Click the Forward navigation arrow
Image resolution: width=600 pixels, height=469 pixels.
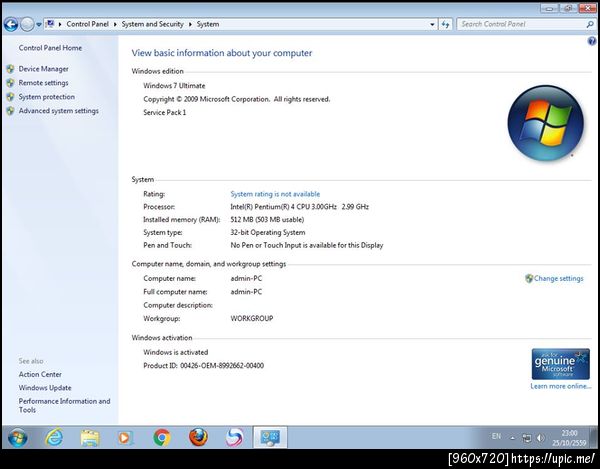pyautogui.click(x=27, y=24)
